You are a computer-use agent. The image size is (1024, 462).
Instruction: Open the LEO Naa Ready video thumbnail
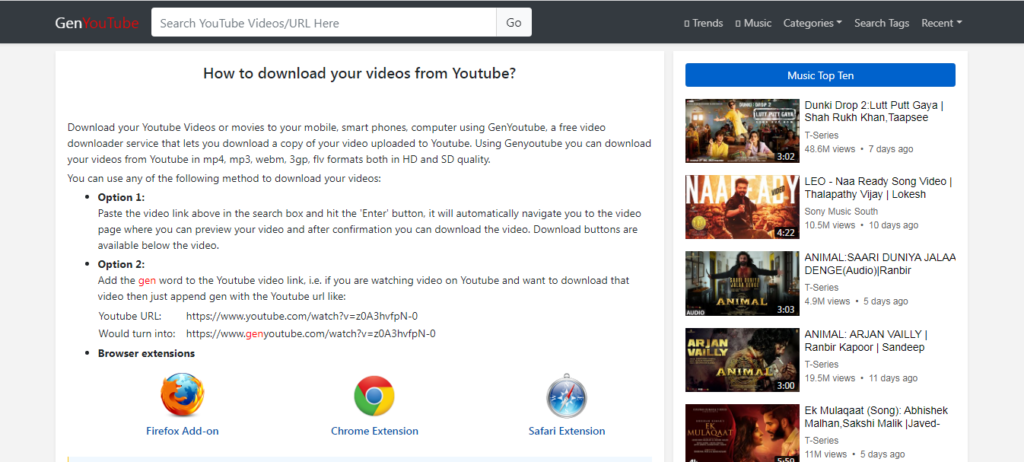pos(743,206)
